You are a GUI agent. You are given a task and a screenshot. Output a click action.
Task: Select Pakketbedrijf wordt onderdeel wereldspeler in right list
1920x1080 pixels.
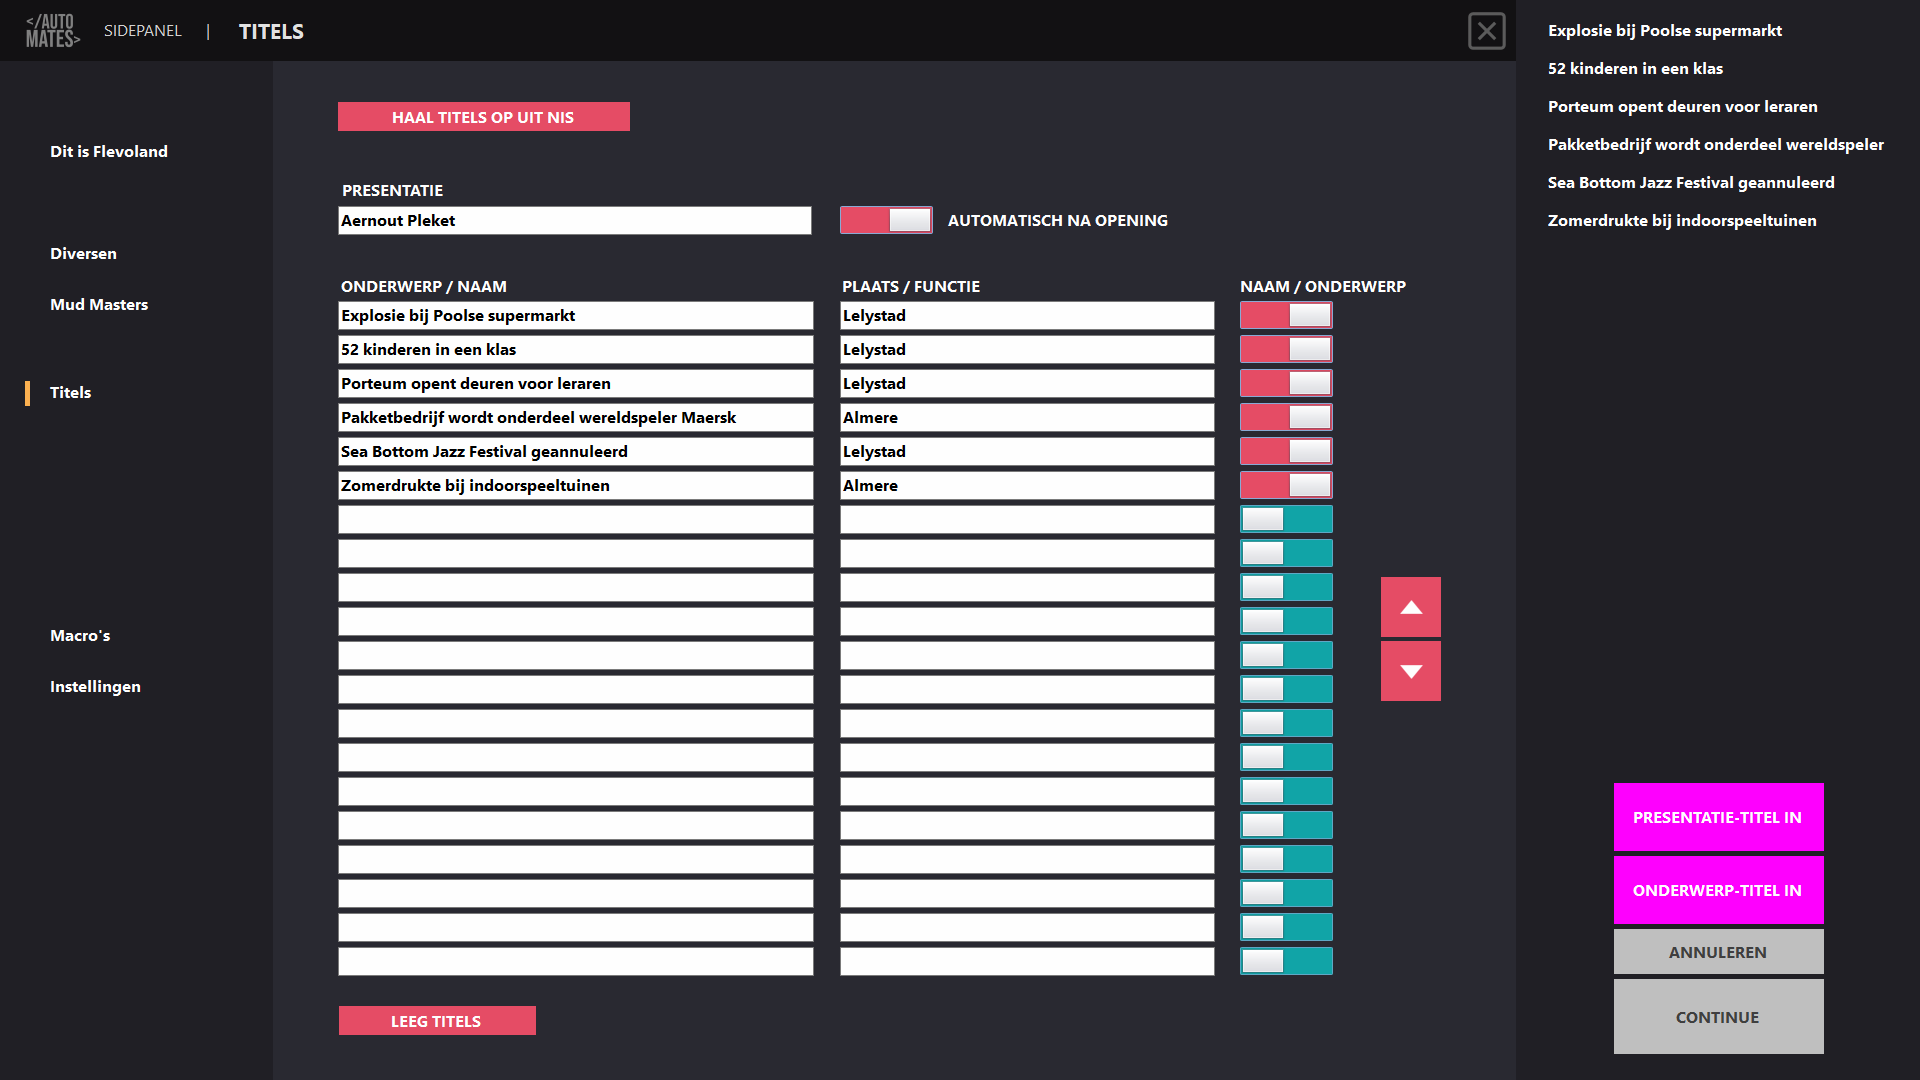1716,144
